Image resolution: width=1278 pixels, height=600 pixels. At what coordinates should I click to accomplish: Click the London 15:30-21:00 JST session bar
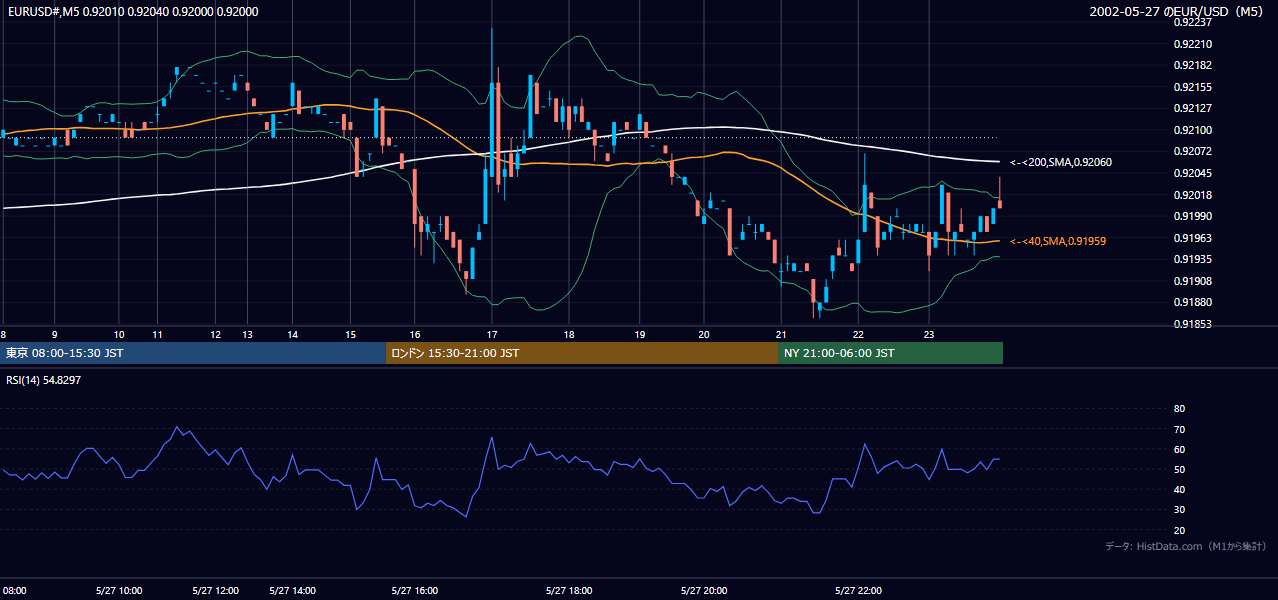[582, 353]
